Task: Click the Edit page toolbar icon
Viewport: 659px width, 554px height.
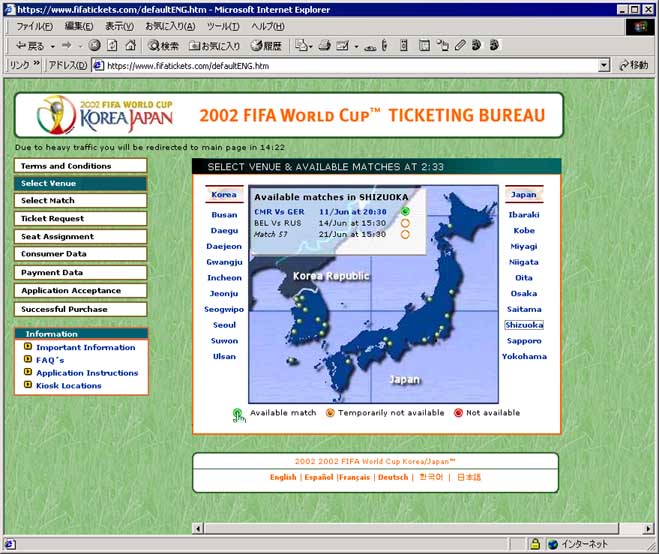Action: point(343,45)
